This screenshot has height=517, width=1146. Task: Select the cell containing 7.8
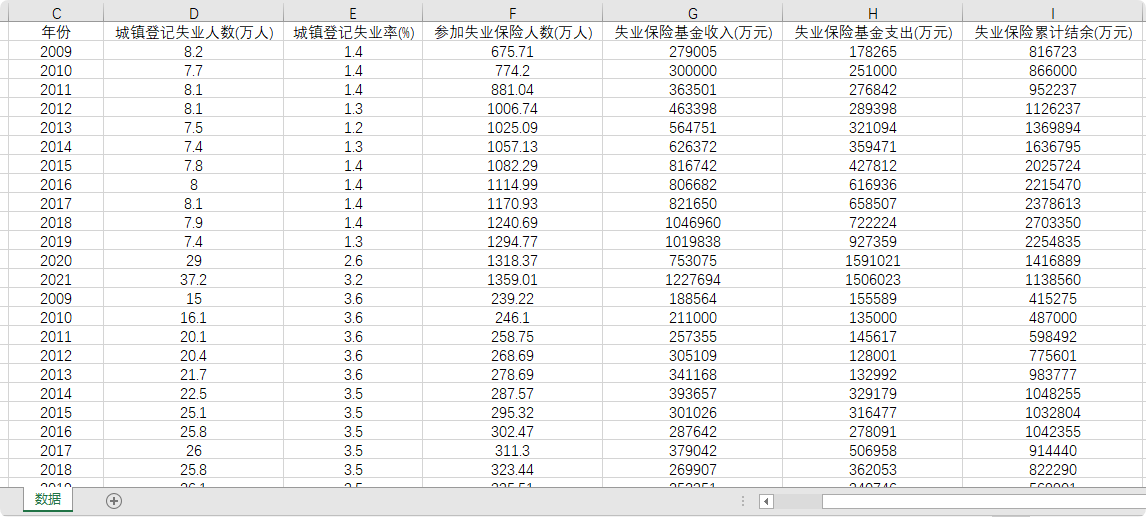coord(194,165)
